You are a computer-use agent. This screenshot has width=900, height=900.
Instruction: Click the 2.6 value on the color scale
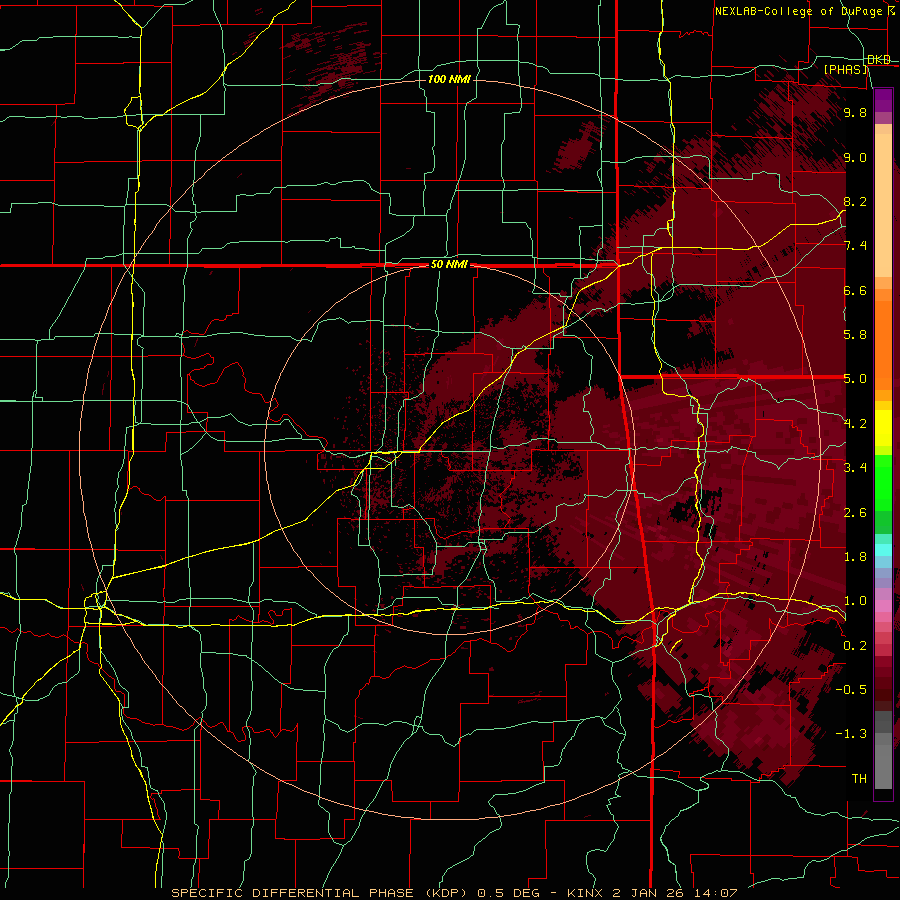(855, 513)
